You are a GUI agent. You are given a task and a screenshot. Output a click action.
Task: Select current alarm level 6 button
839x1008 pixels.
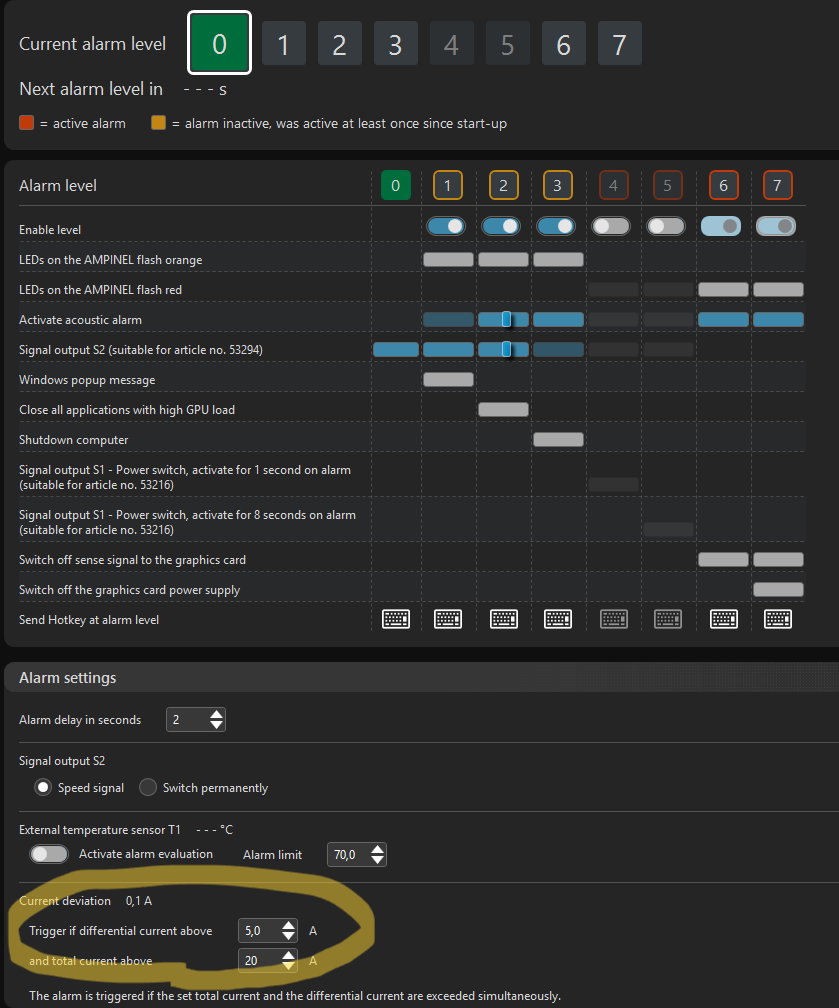563,43
